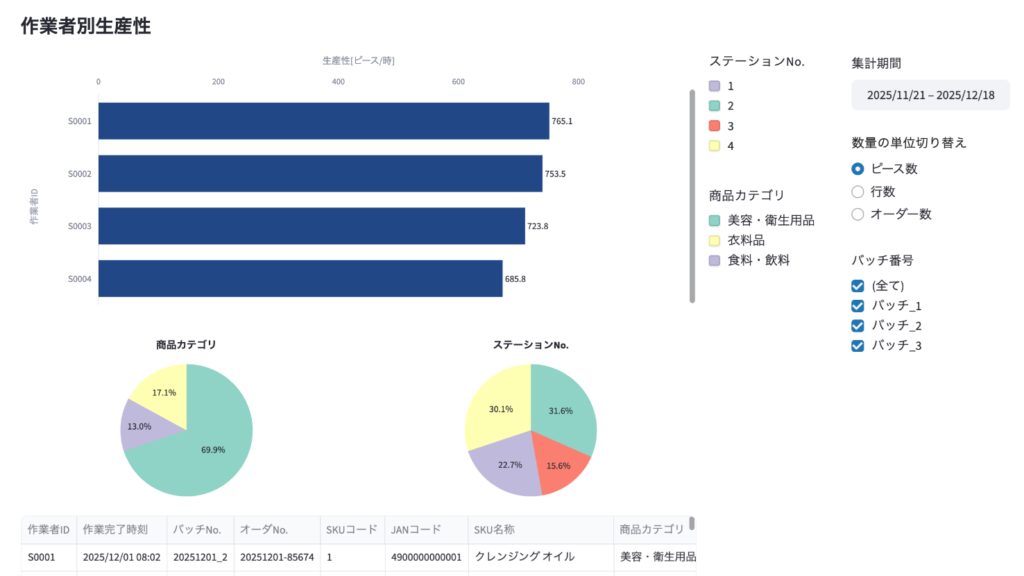Select the オーダー数 unit option
1024x576 pixels.
(857, 214)
